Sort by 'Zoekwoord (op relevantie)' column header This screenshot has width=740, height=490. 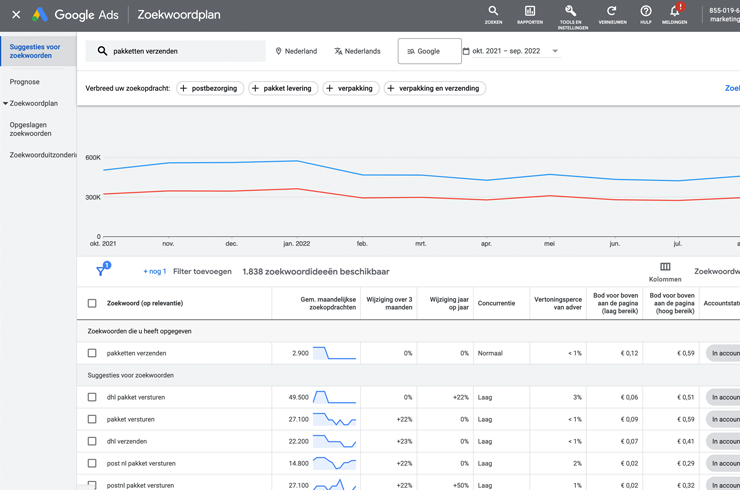tap(145, 303)
